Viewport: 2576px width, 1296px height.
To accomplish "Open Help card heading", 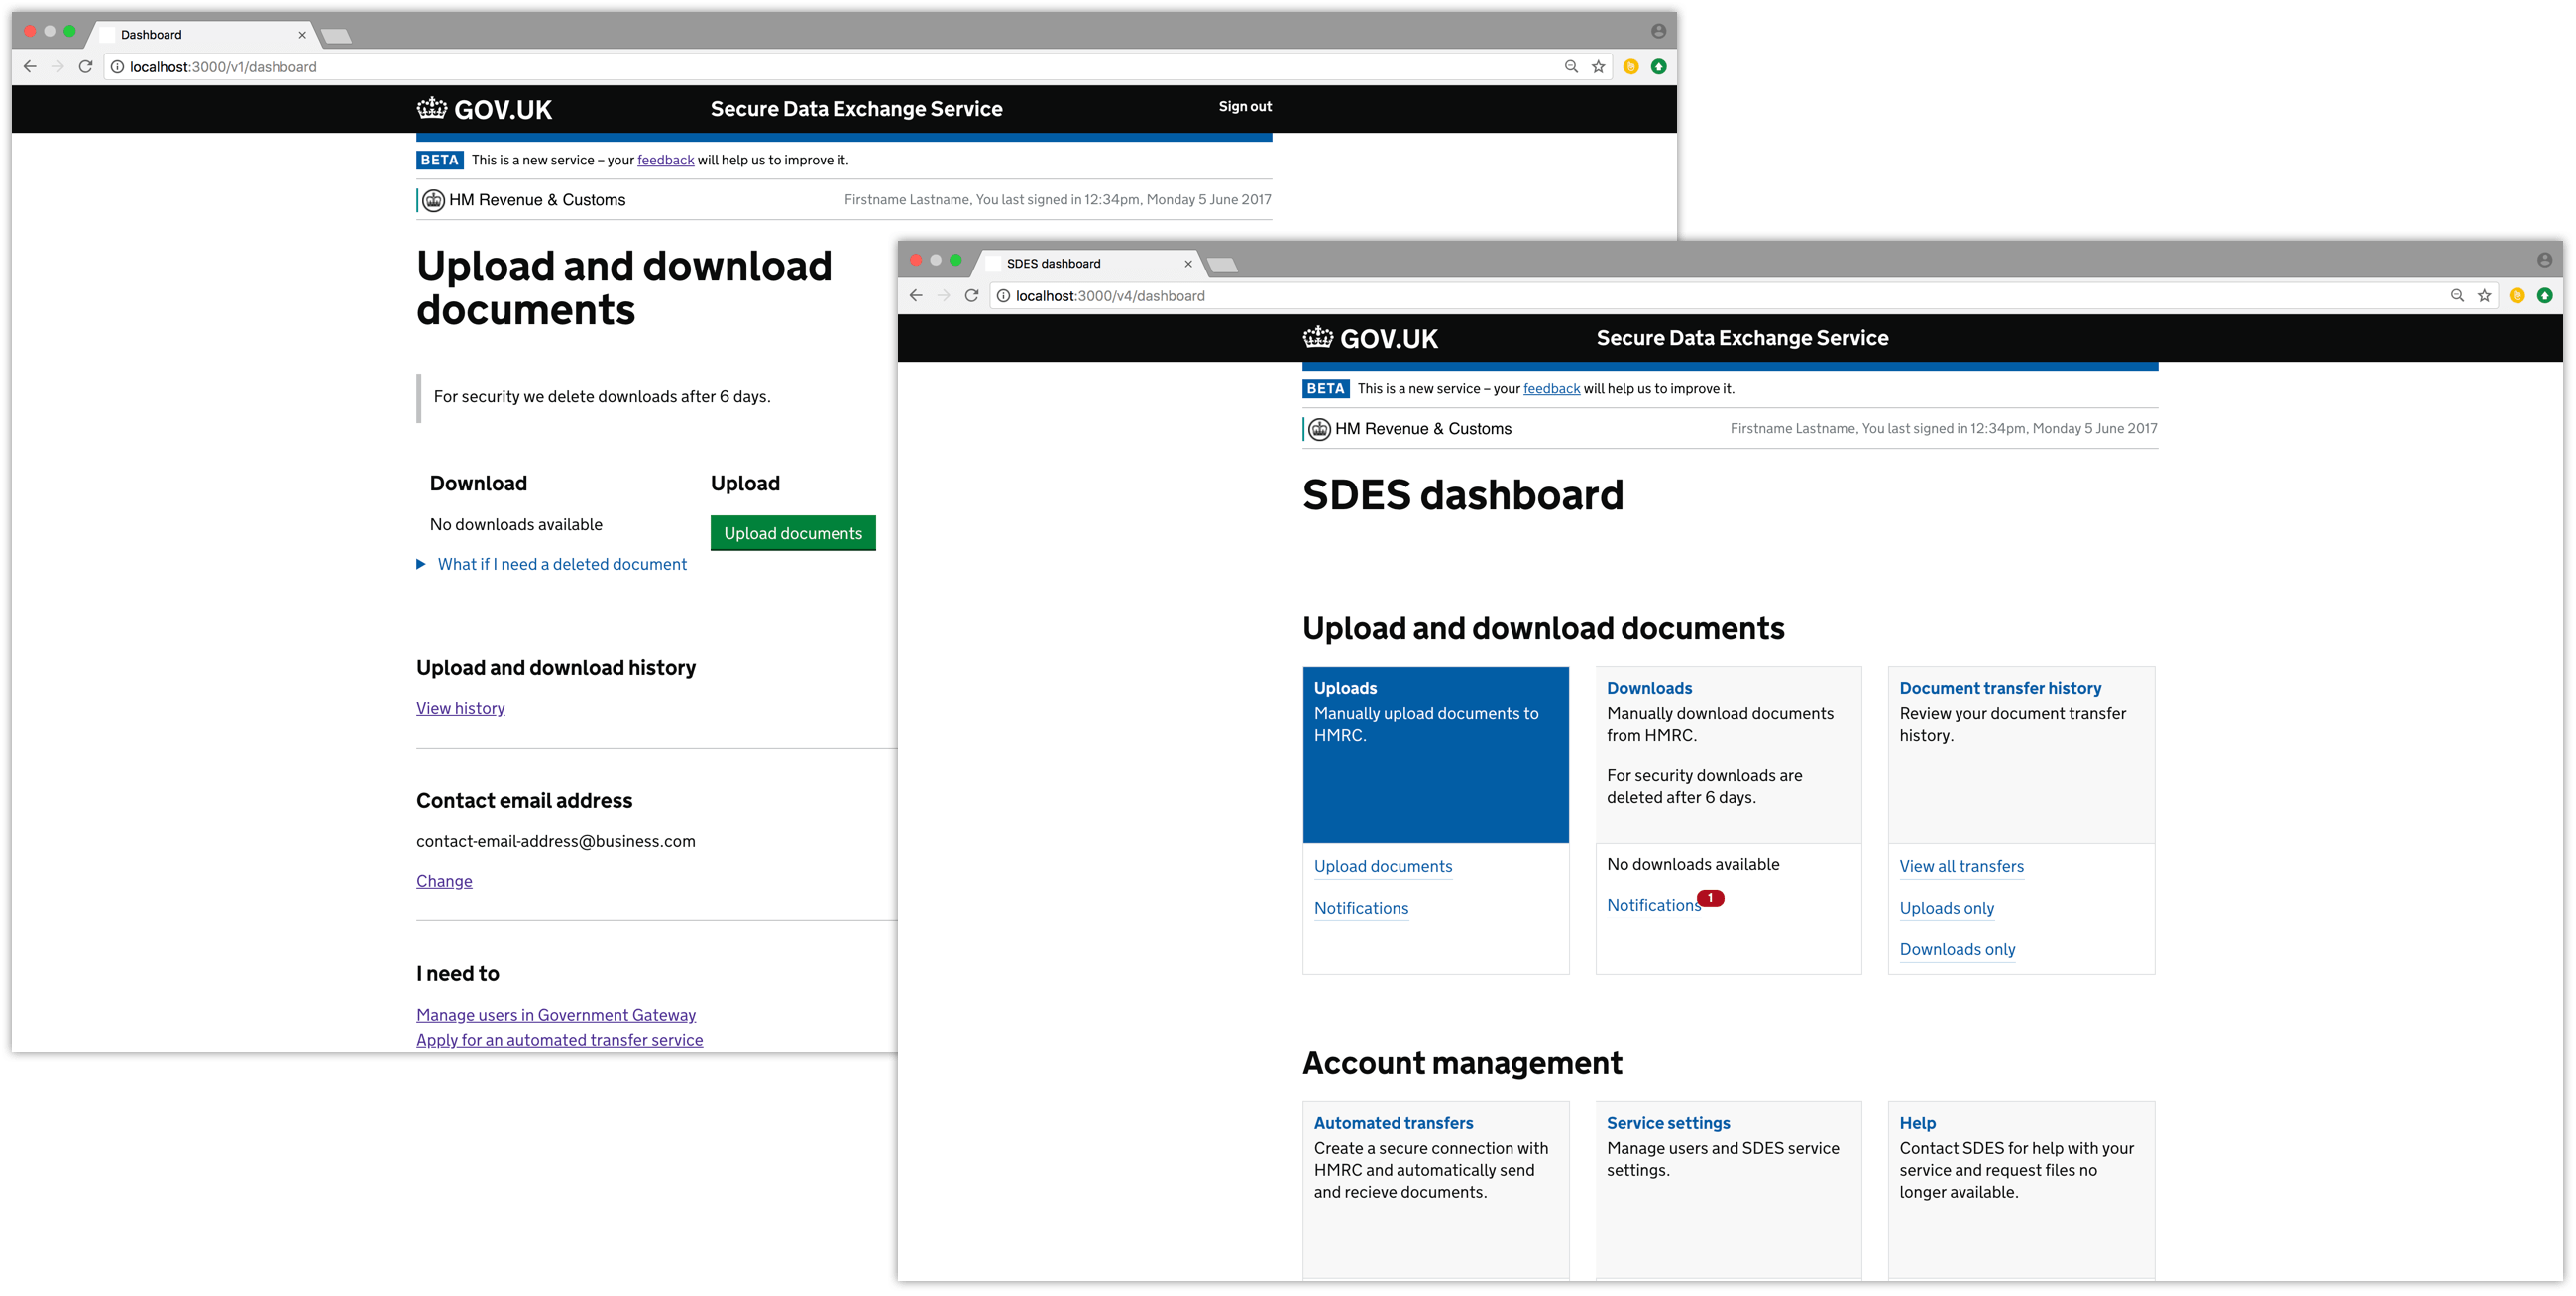I will pos(1918,1123).
